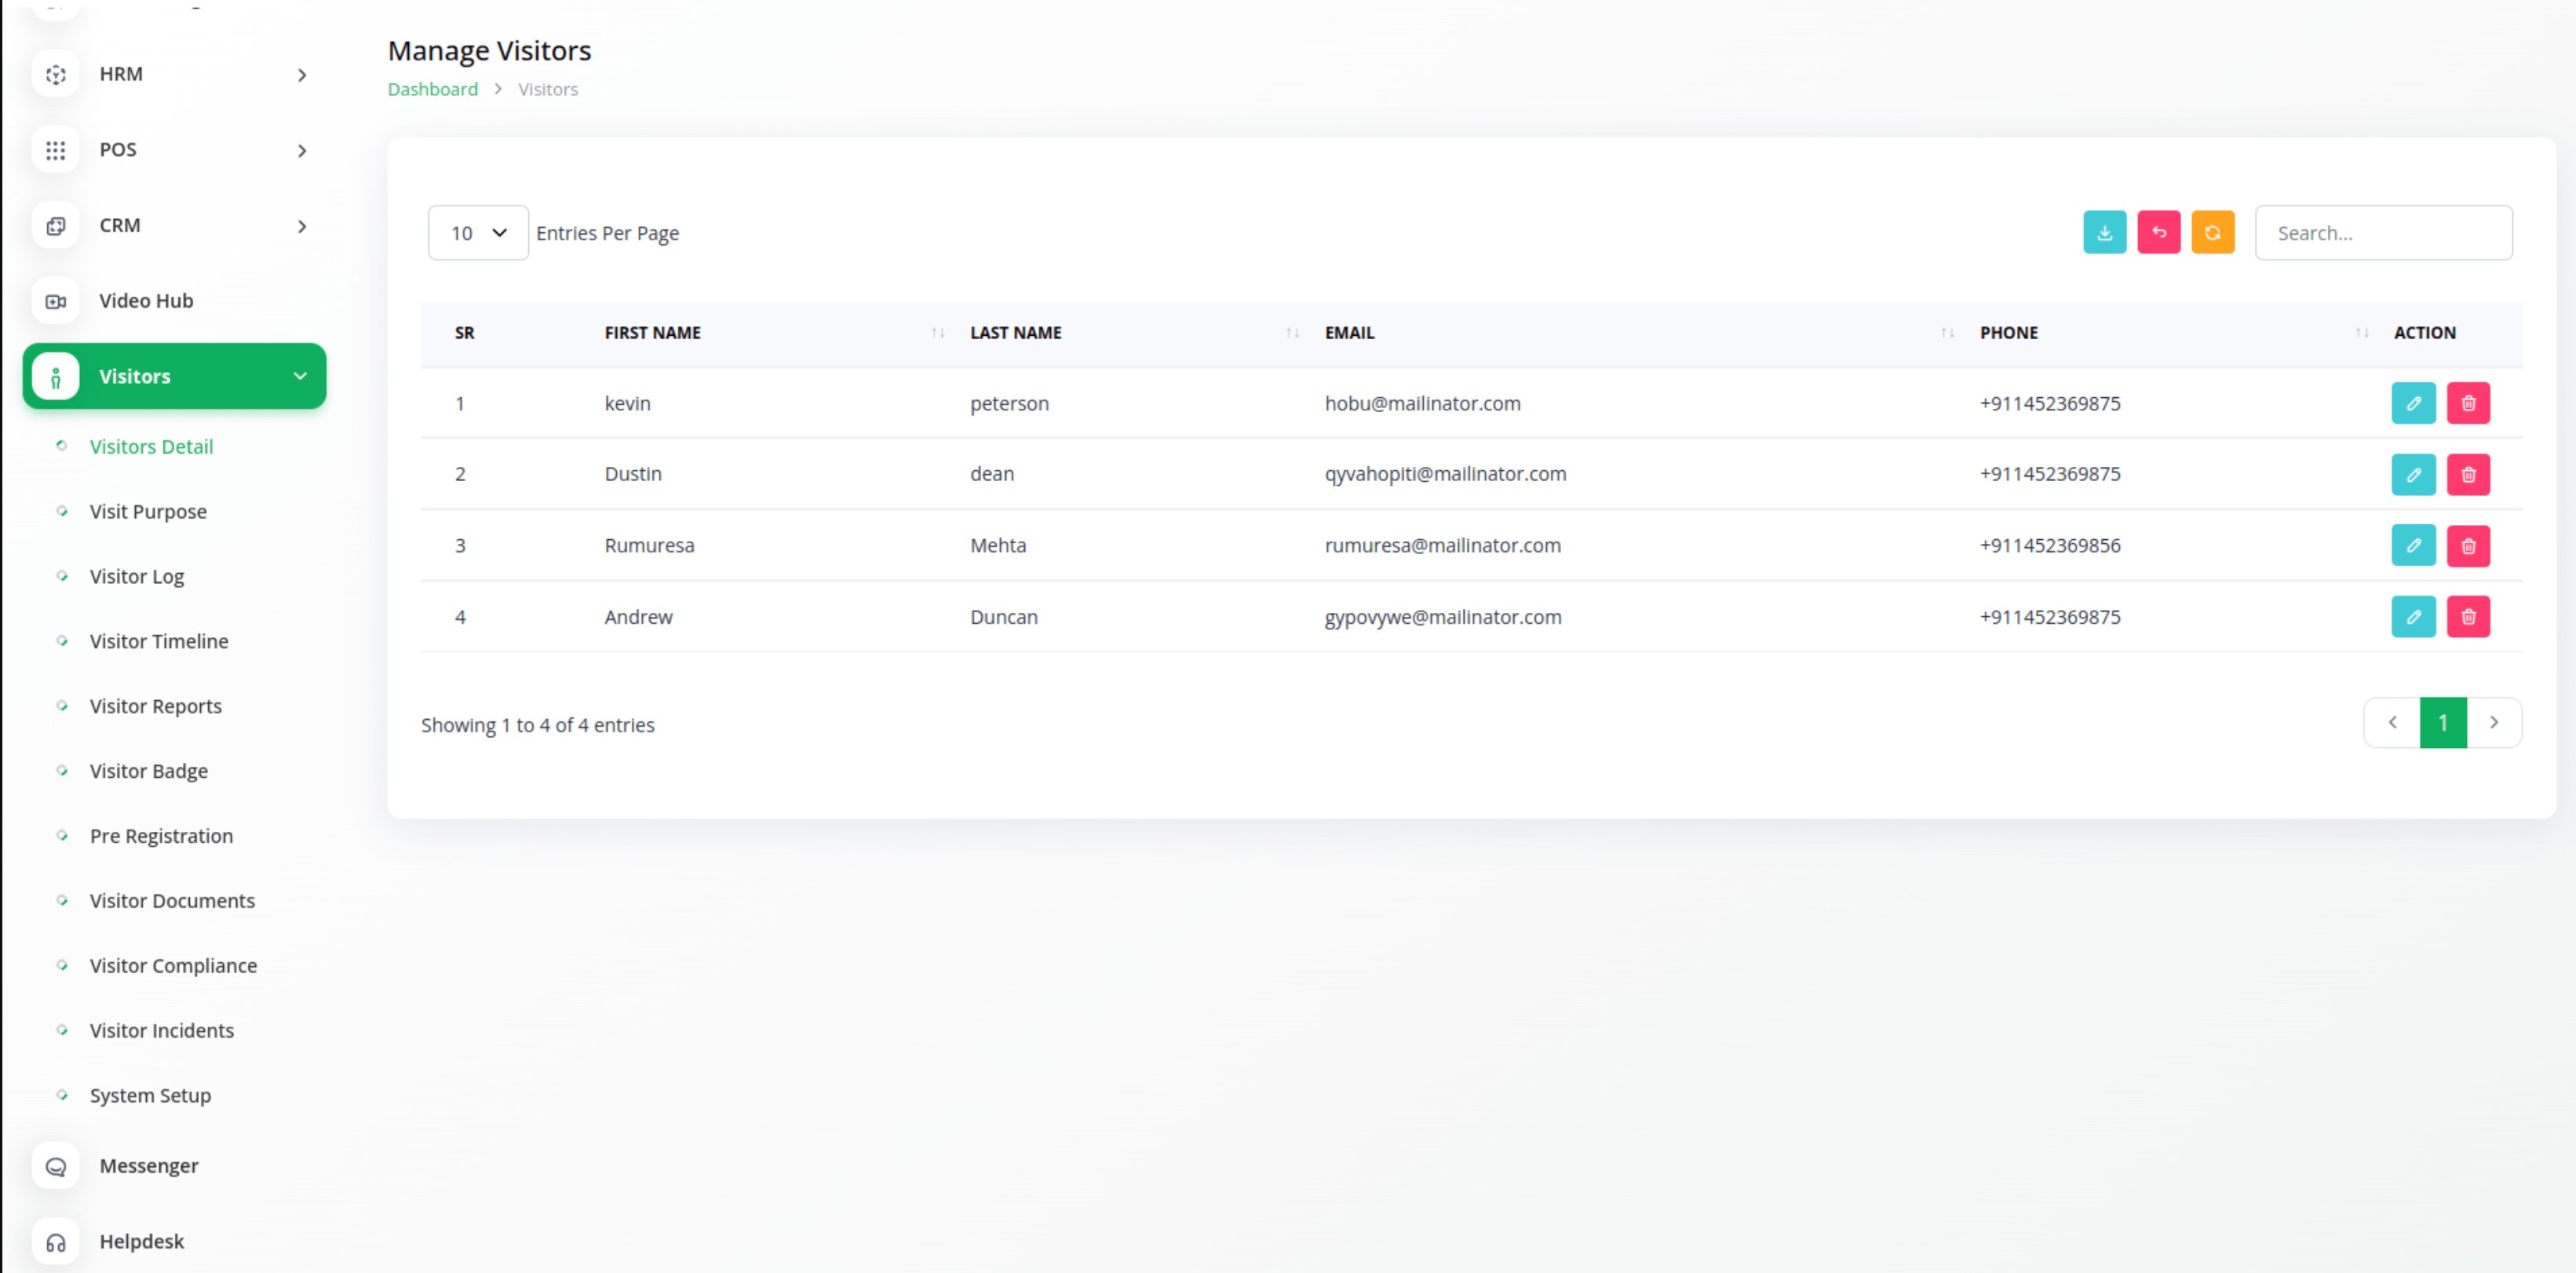
Task: Edit visitor Dustin dean
Action: pos(2413,475)
